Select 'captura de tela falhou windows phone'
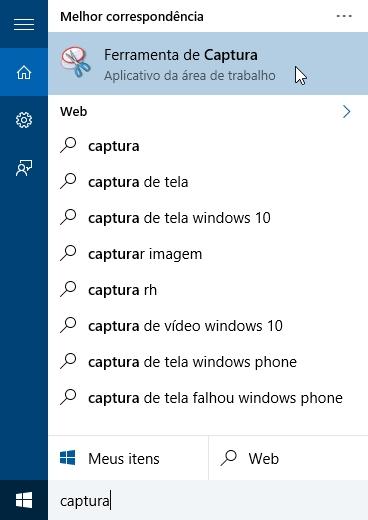This screenshot has height=520, width=368. [x=208, y=398]
